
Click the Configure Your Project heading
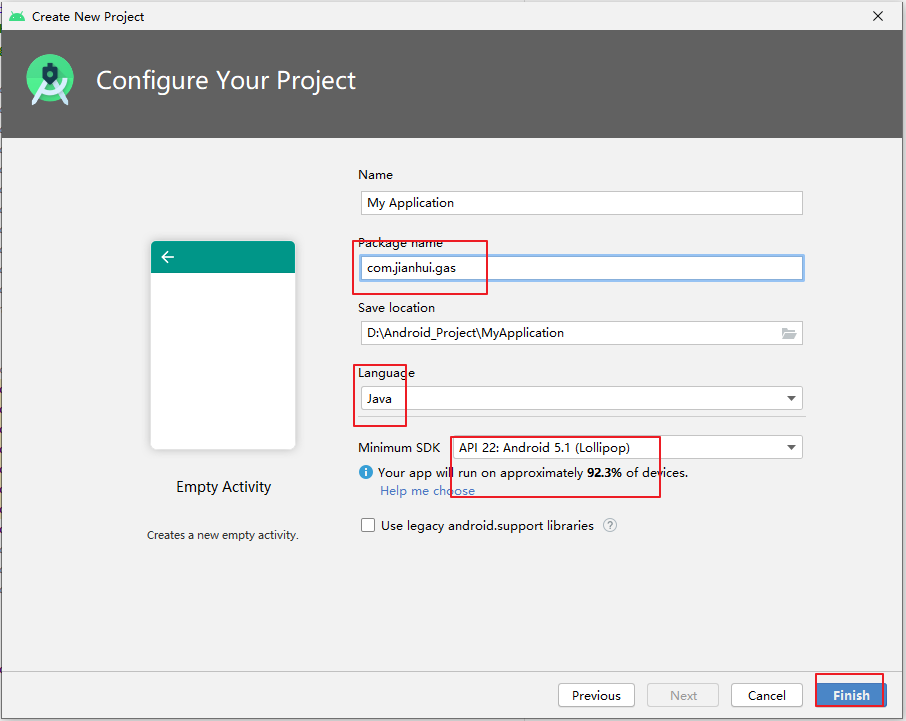[x=226, y=80]
